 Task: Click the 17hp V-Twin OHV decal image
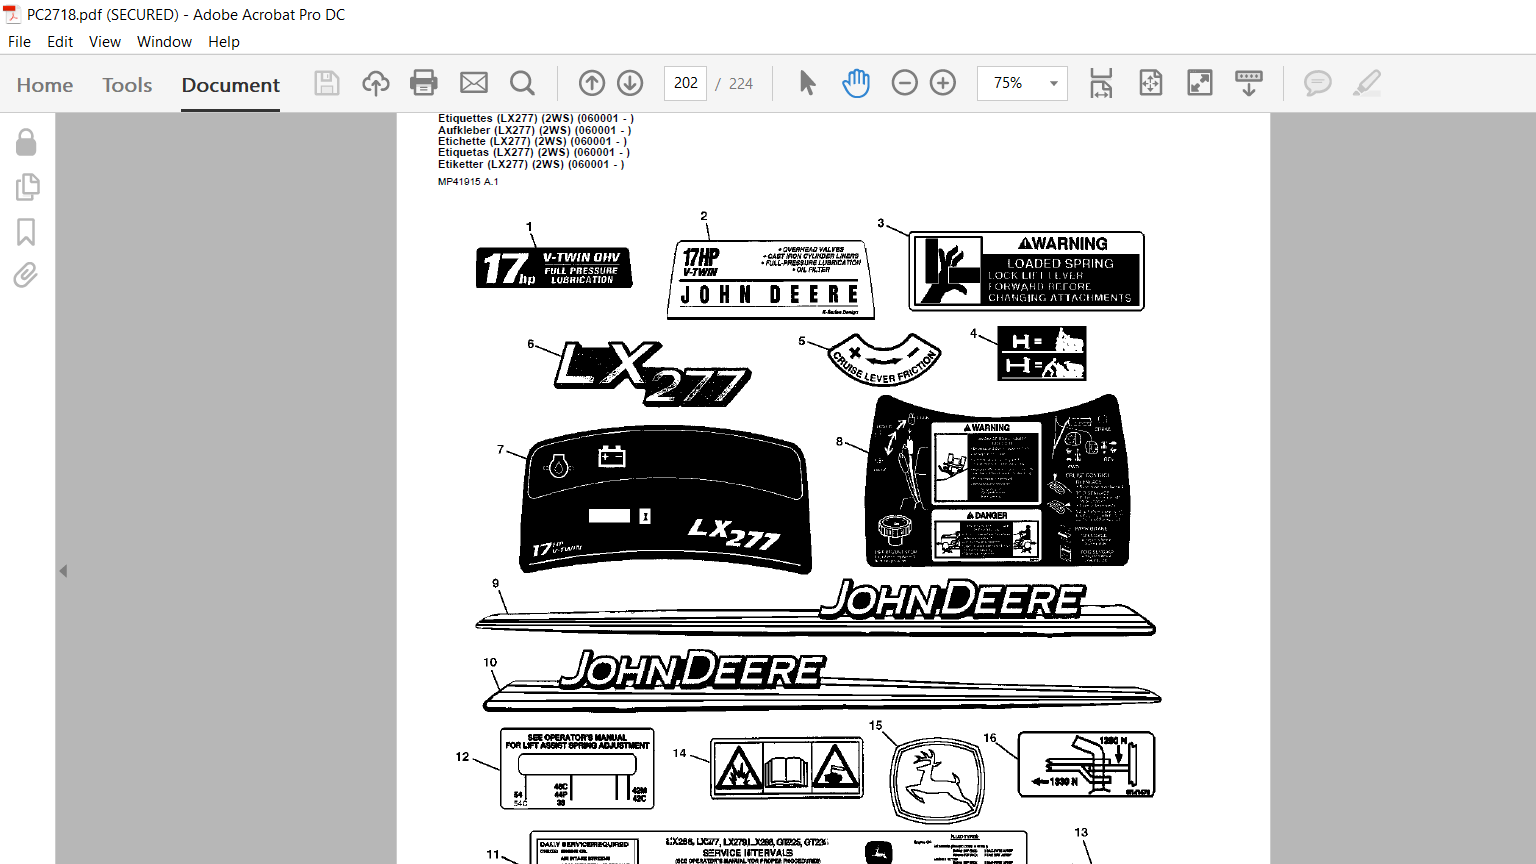click(x=554, y=268)
